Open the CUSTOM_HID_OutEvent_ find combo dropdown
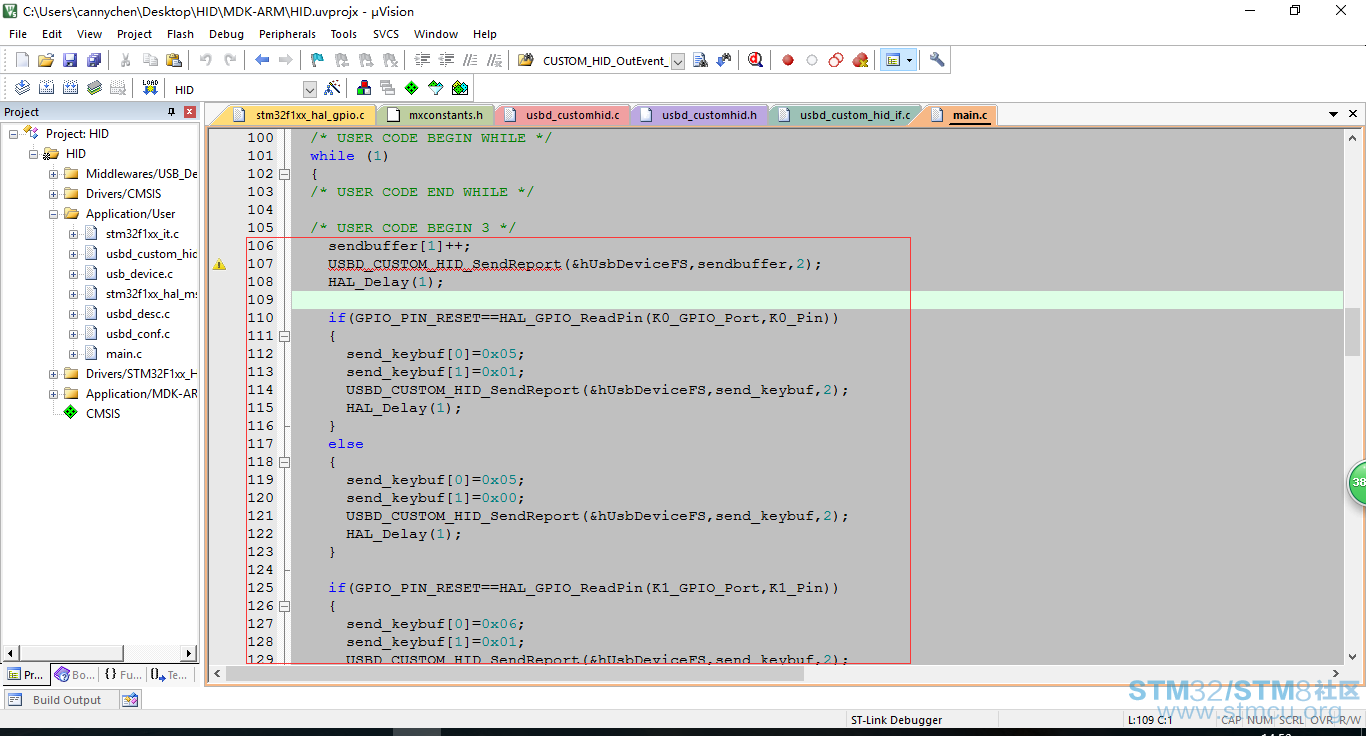This screenshot has height=736, width=1366. pos(677,61)
